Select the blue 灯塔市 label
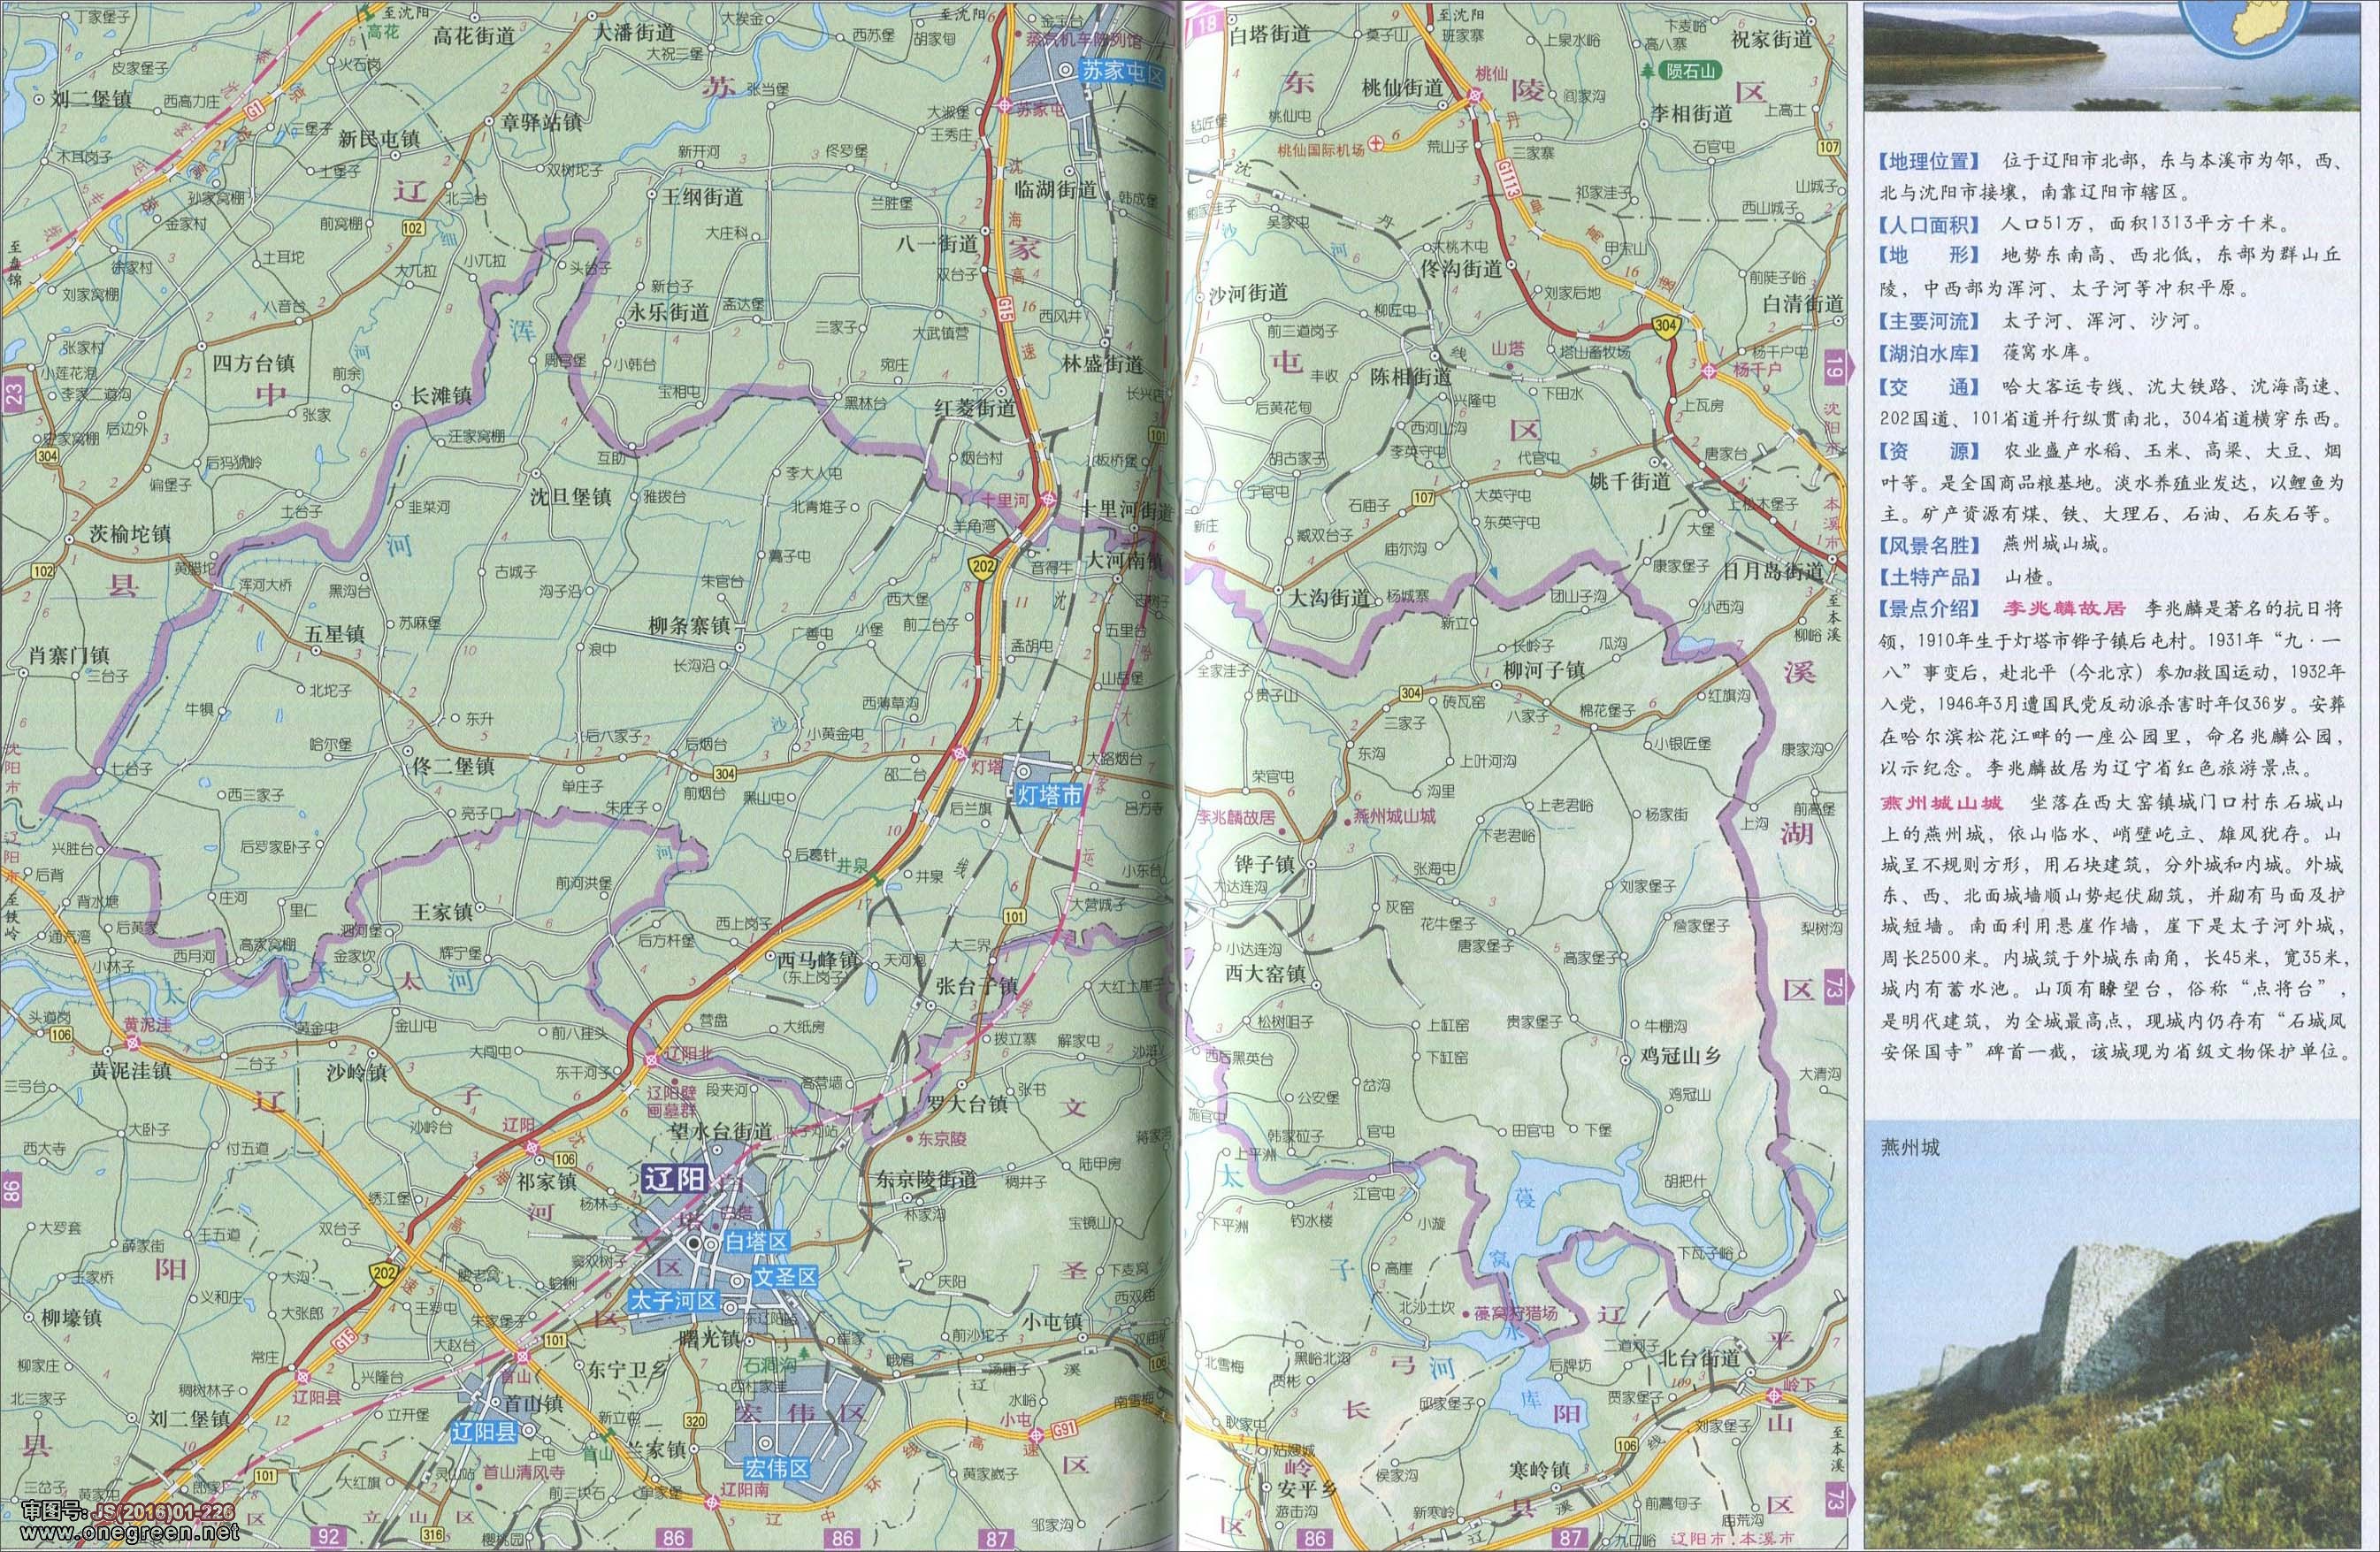Screen dimensions: 2380x1552 (x=1048, y=796)
